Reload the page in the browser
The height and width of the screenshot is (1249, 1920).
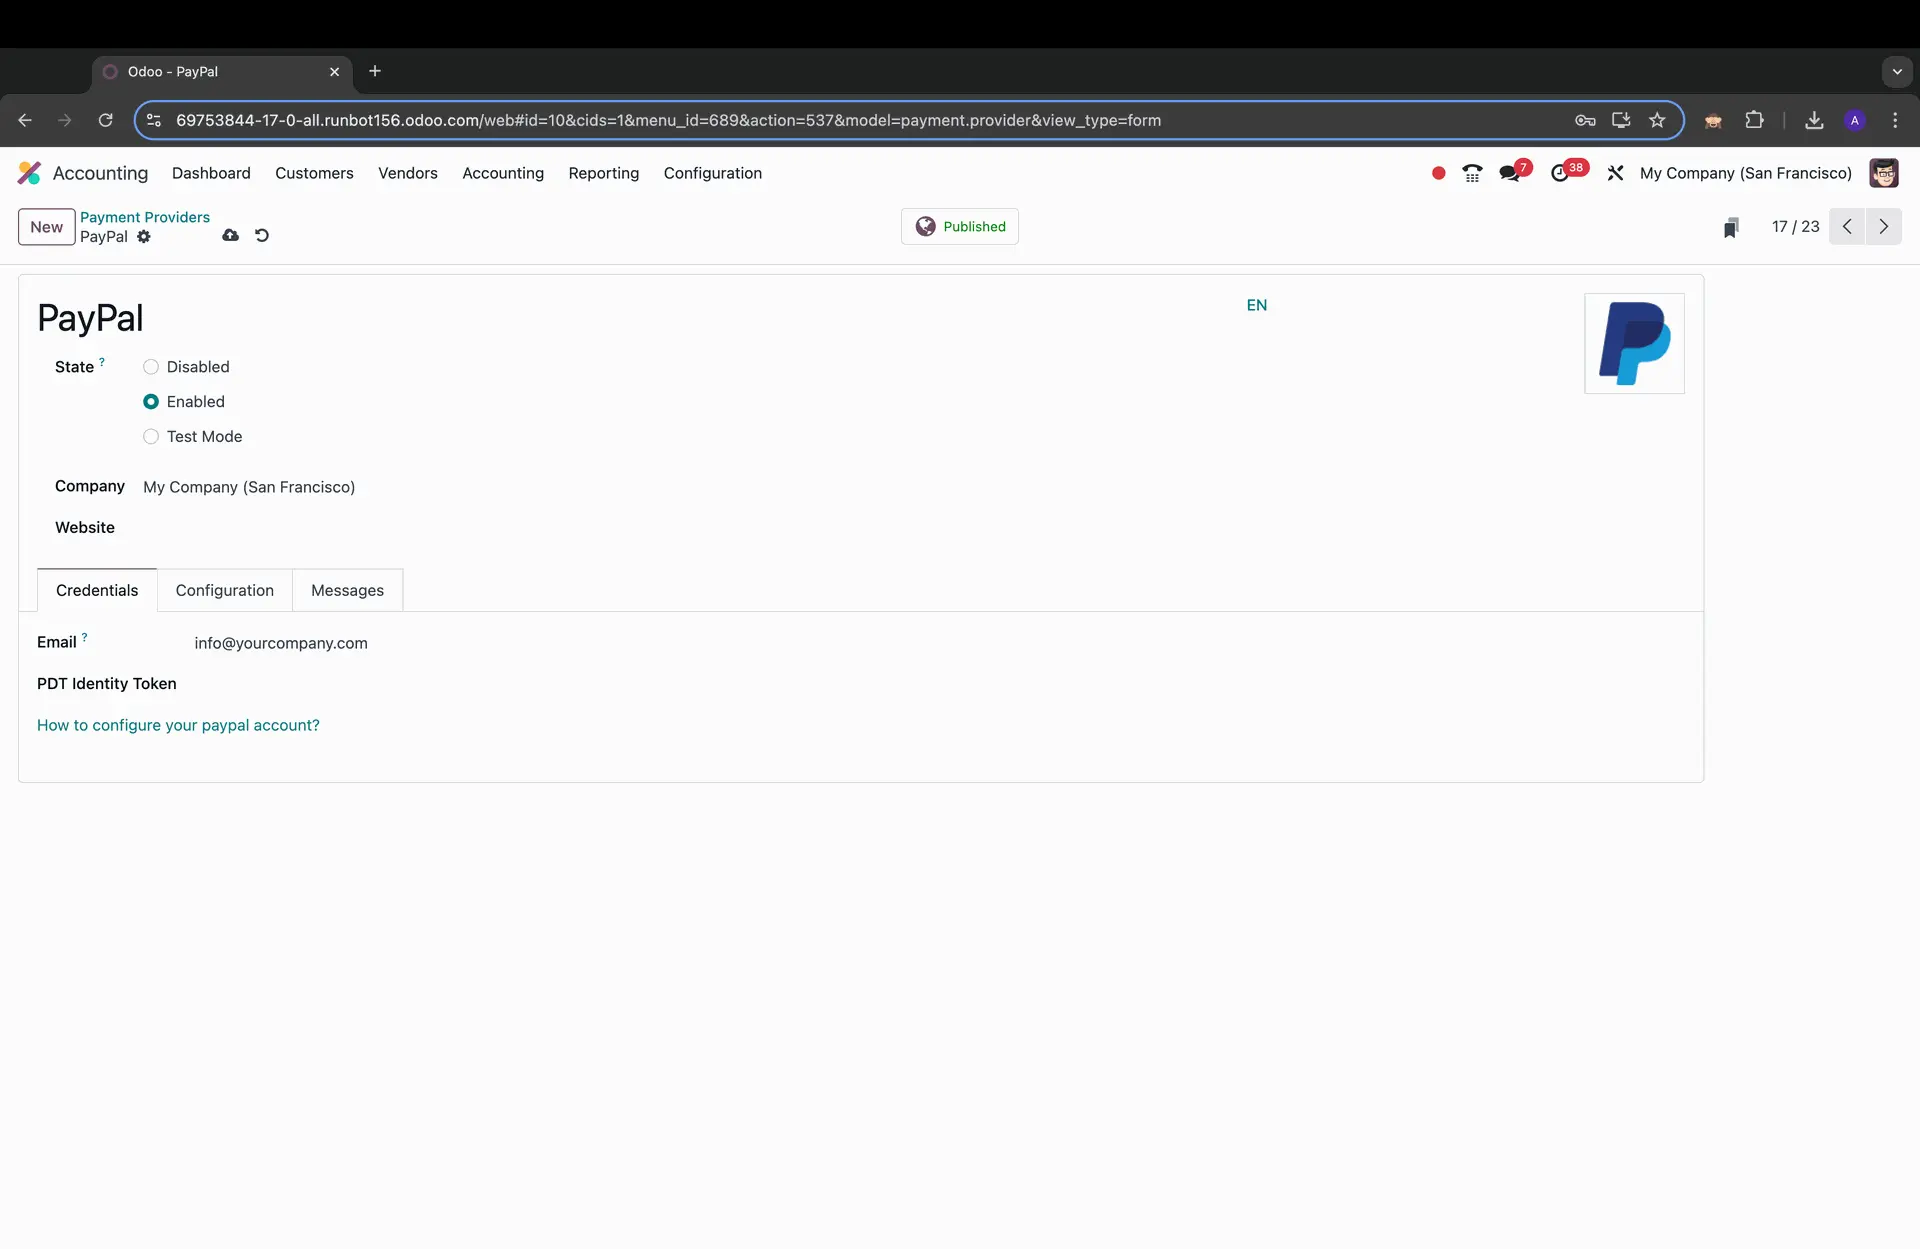[105, 120]
